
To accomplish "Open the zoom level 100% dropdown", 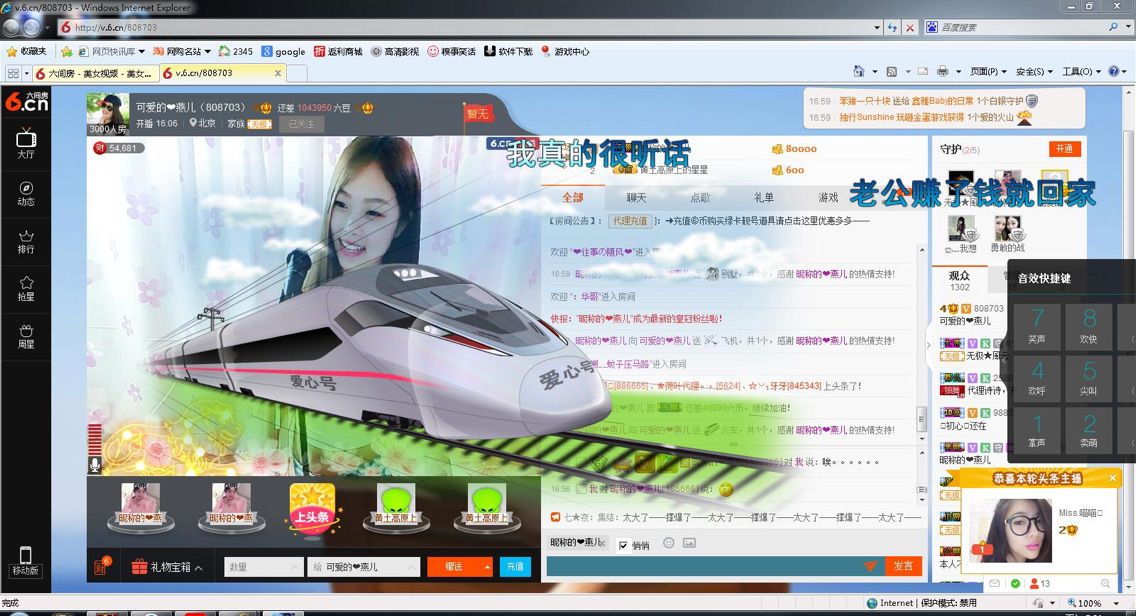I will click(x=1116, y=603).
